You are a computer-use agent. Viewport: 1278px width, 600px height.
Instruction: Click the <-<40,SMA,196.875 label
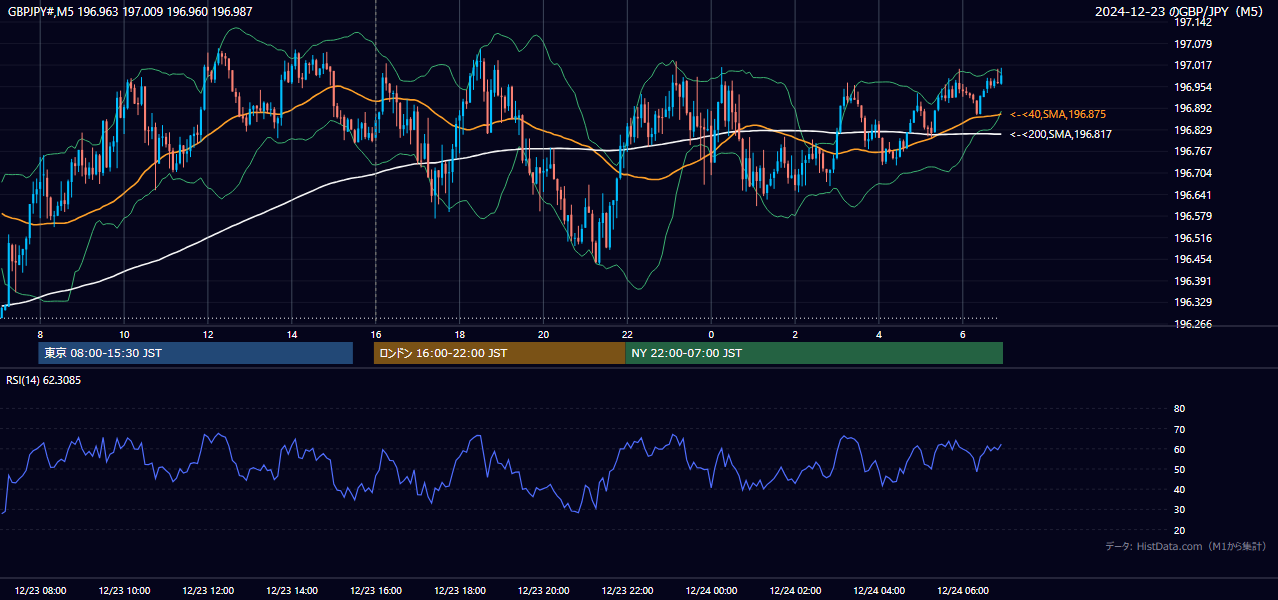click(x=1058, y=114)
